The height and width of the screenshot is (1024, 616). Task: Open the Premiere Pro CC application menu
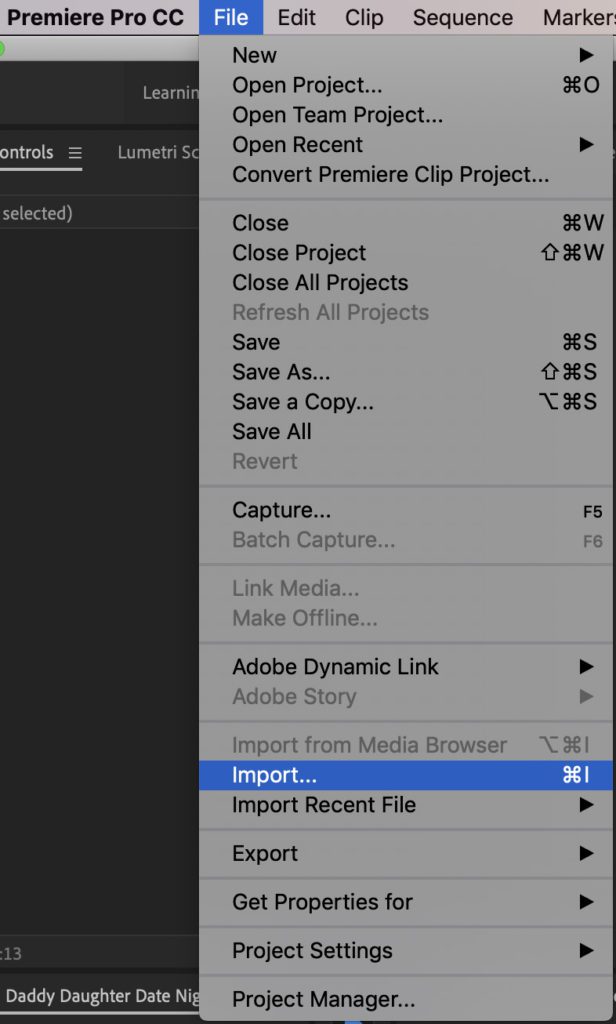click(95, 18)
